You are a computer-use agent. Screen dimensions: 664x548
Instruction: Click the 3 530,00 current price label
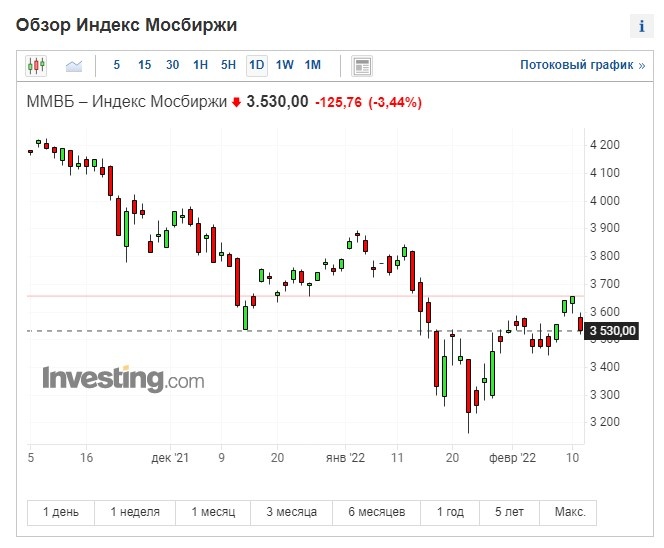pyautogui.click(x=612, y=330)
